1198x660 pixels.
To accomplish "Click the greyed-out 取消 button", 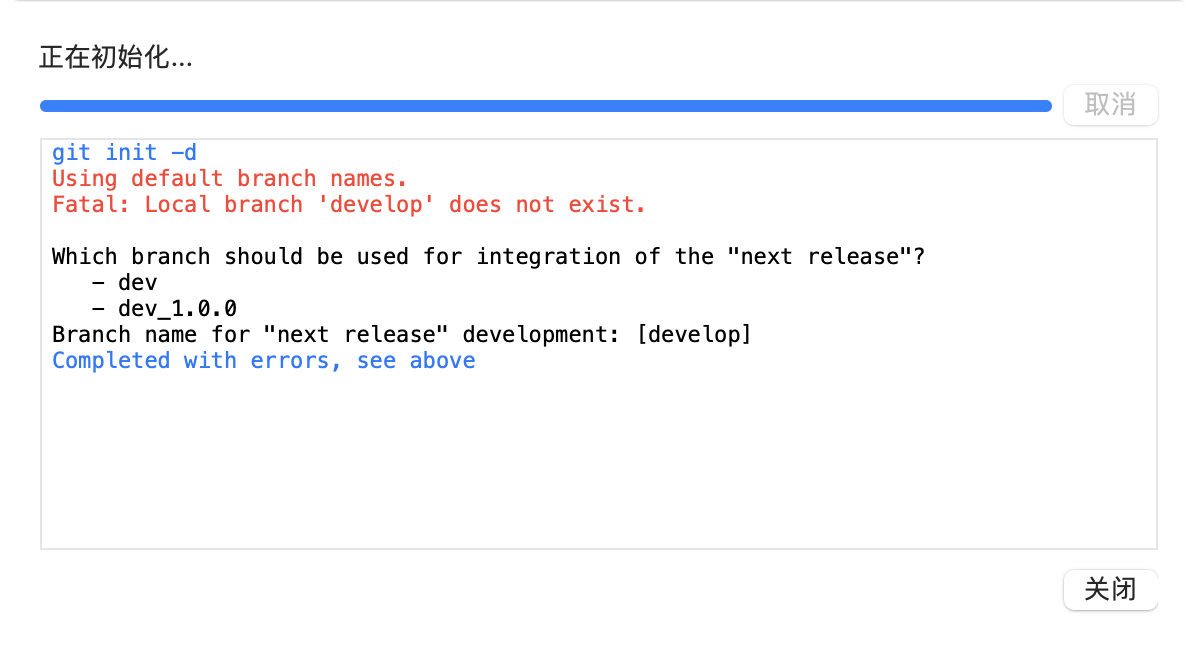I will point(1110,104).
